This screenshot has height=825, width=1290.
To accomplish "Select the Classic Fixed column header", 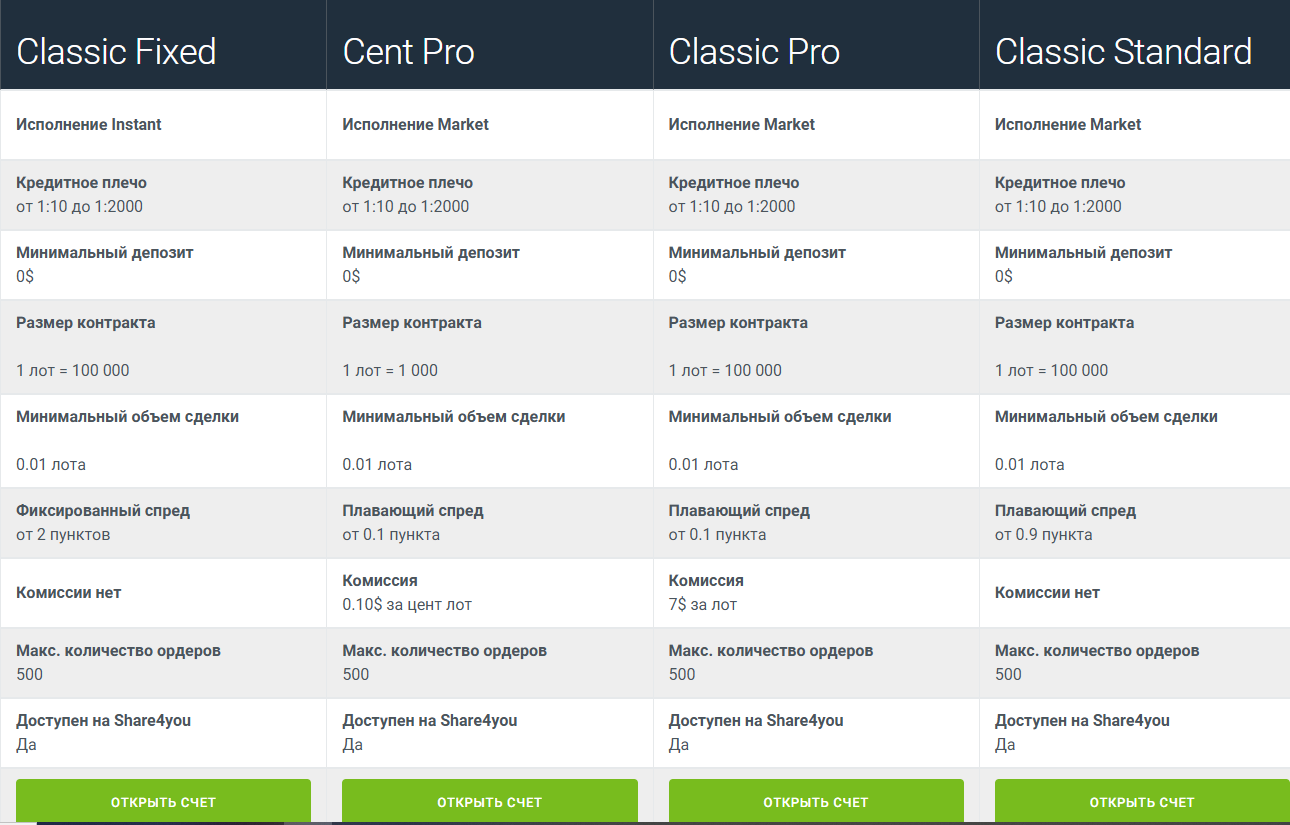I will coord(116,51).
